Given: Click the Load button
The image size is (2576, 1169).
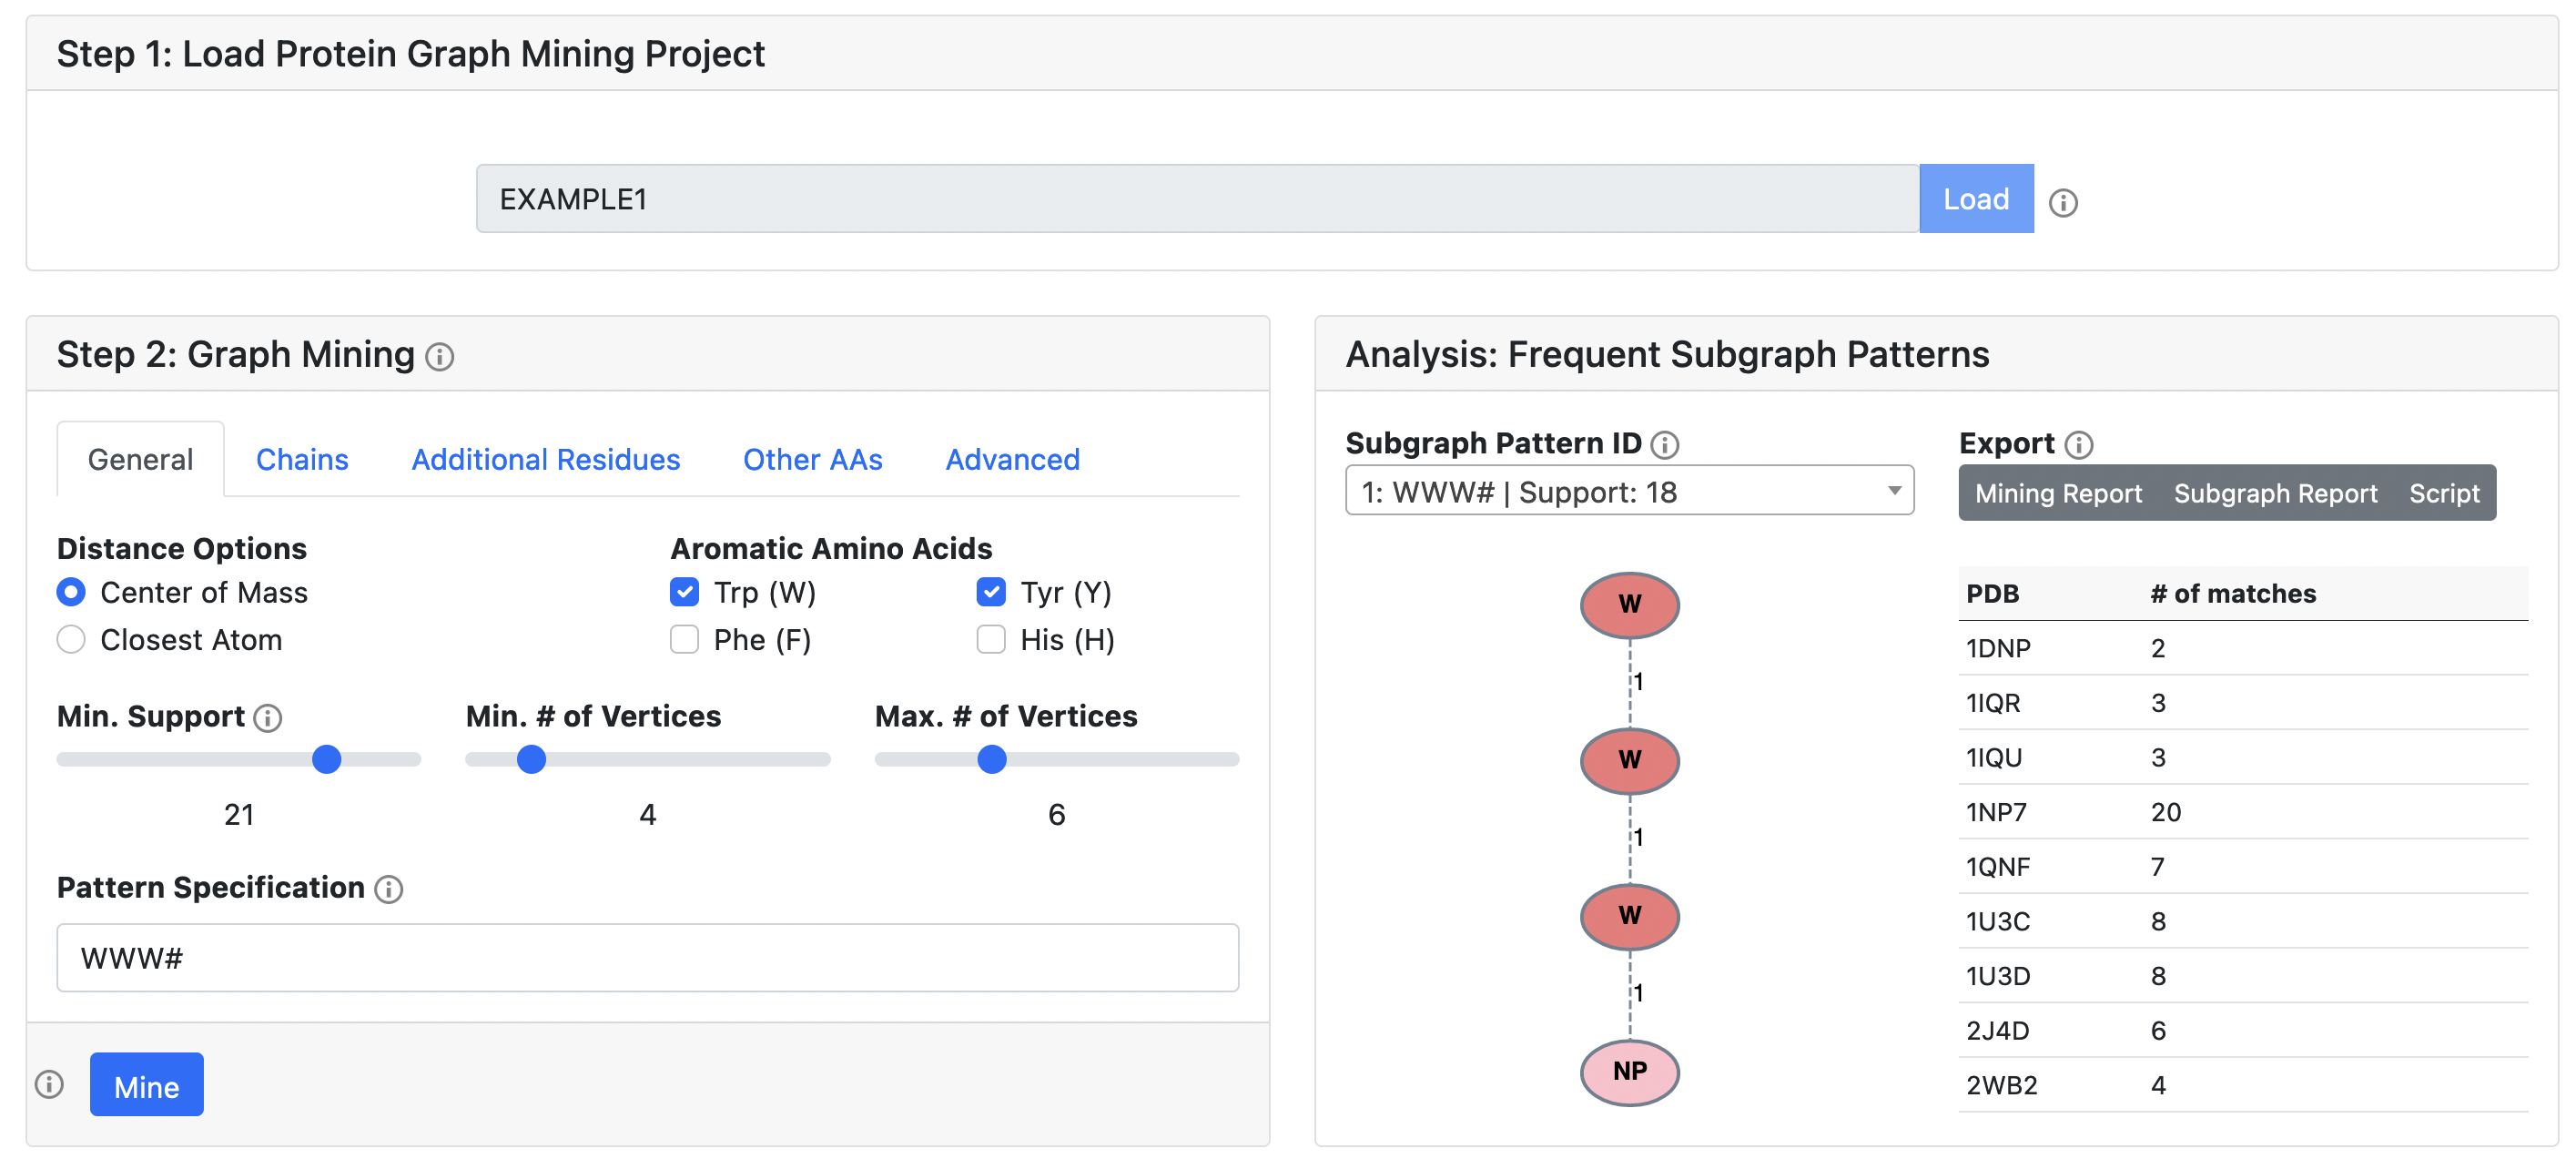Looking at the screenshot, I should tap(1978, 199).
